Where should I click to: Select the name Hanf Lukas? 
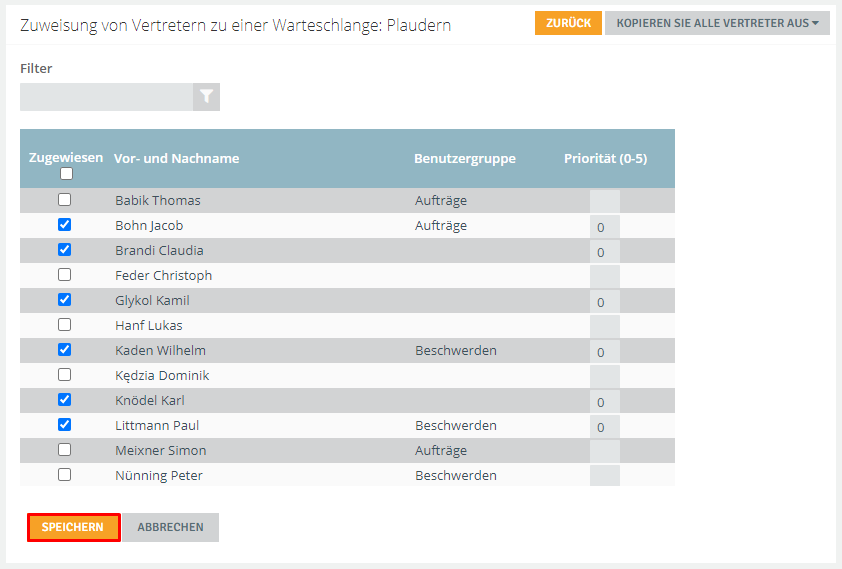click(x=149, y=325)
